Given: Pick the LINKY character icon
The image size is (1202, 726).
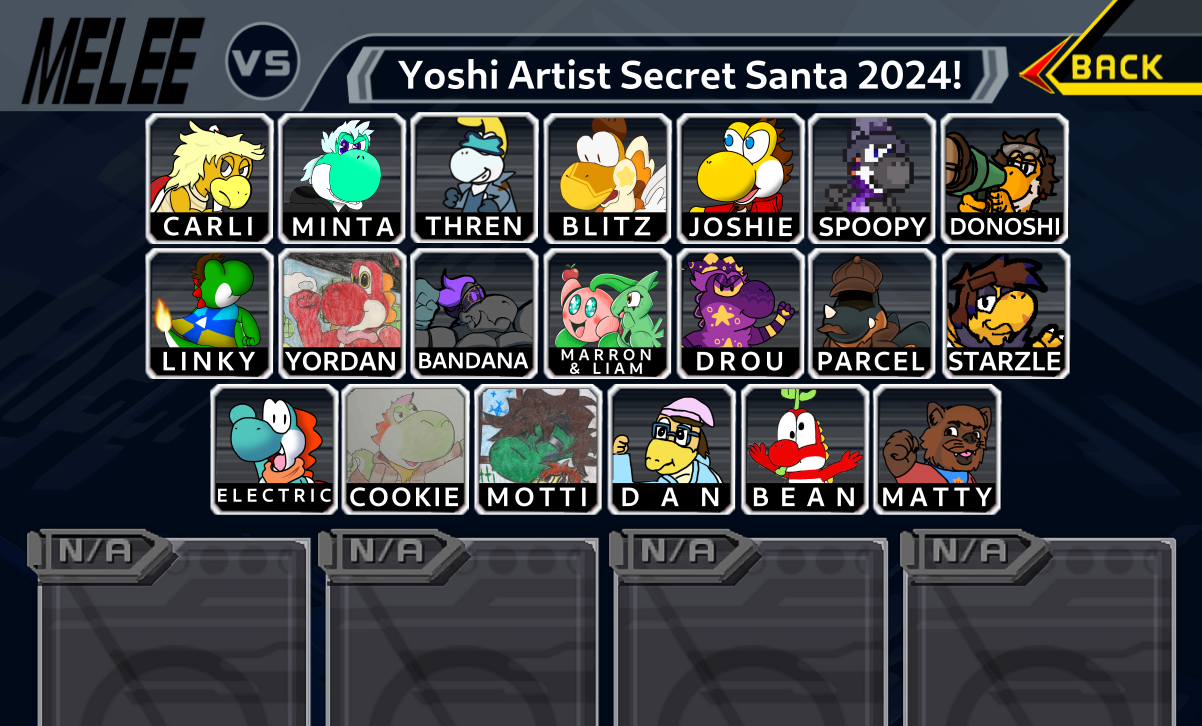Looking at the screenshot, I should click(210, 314).
